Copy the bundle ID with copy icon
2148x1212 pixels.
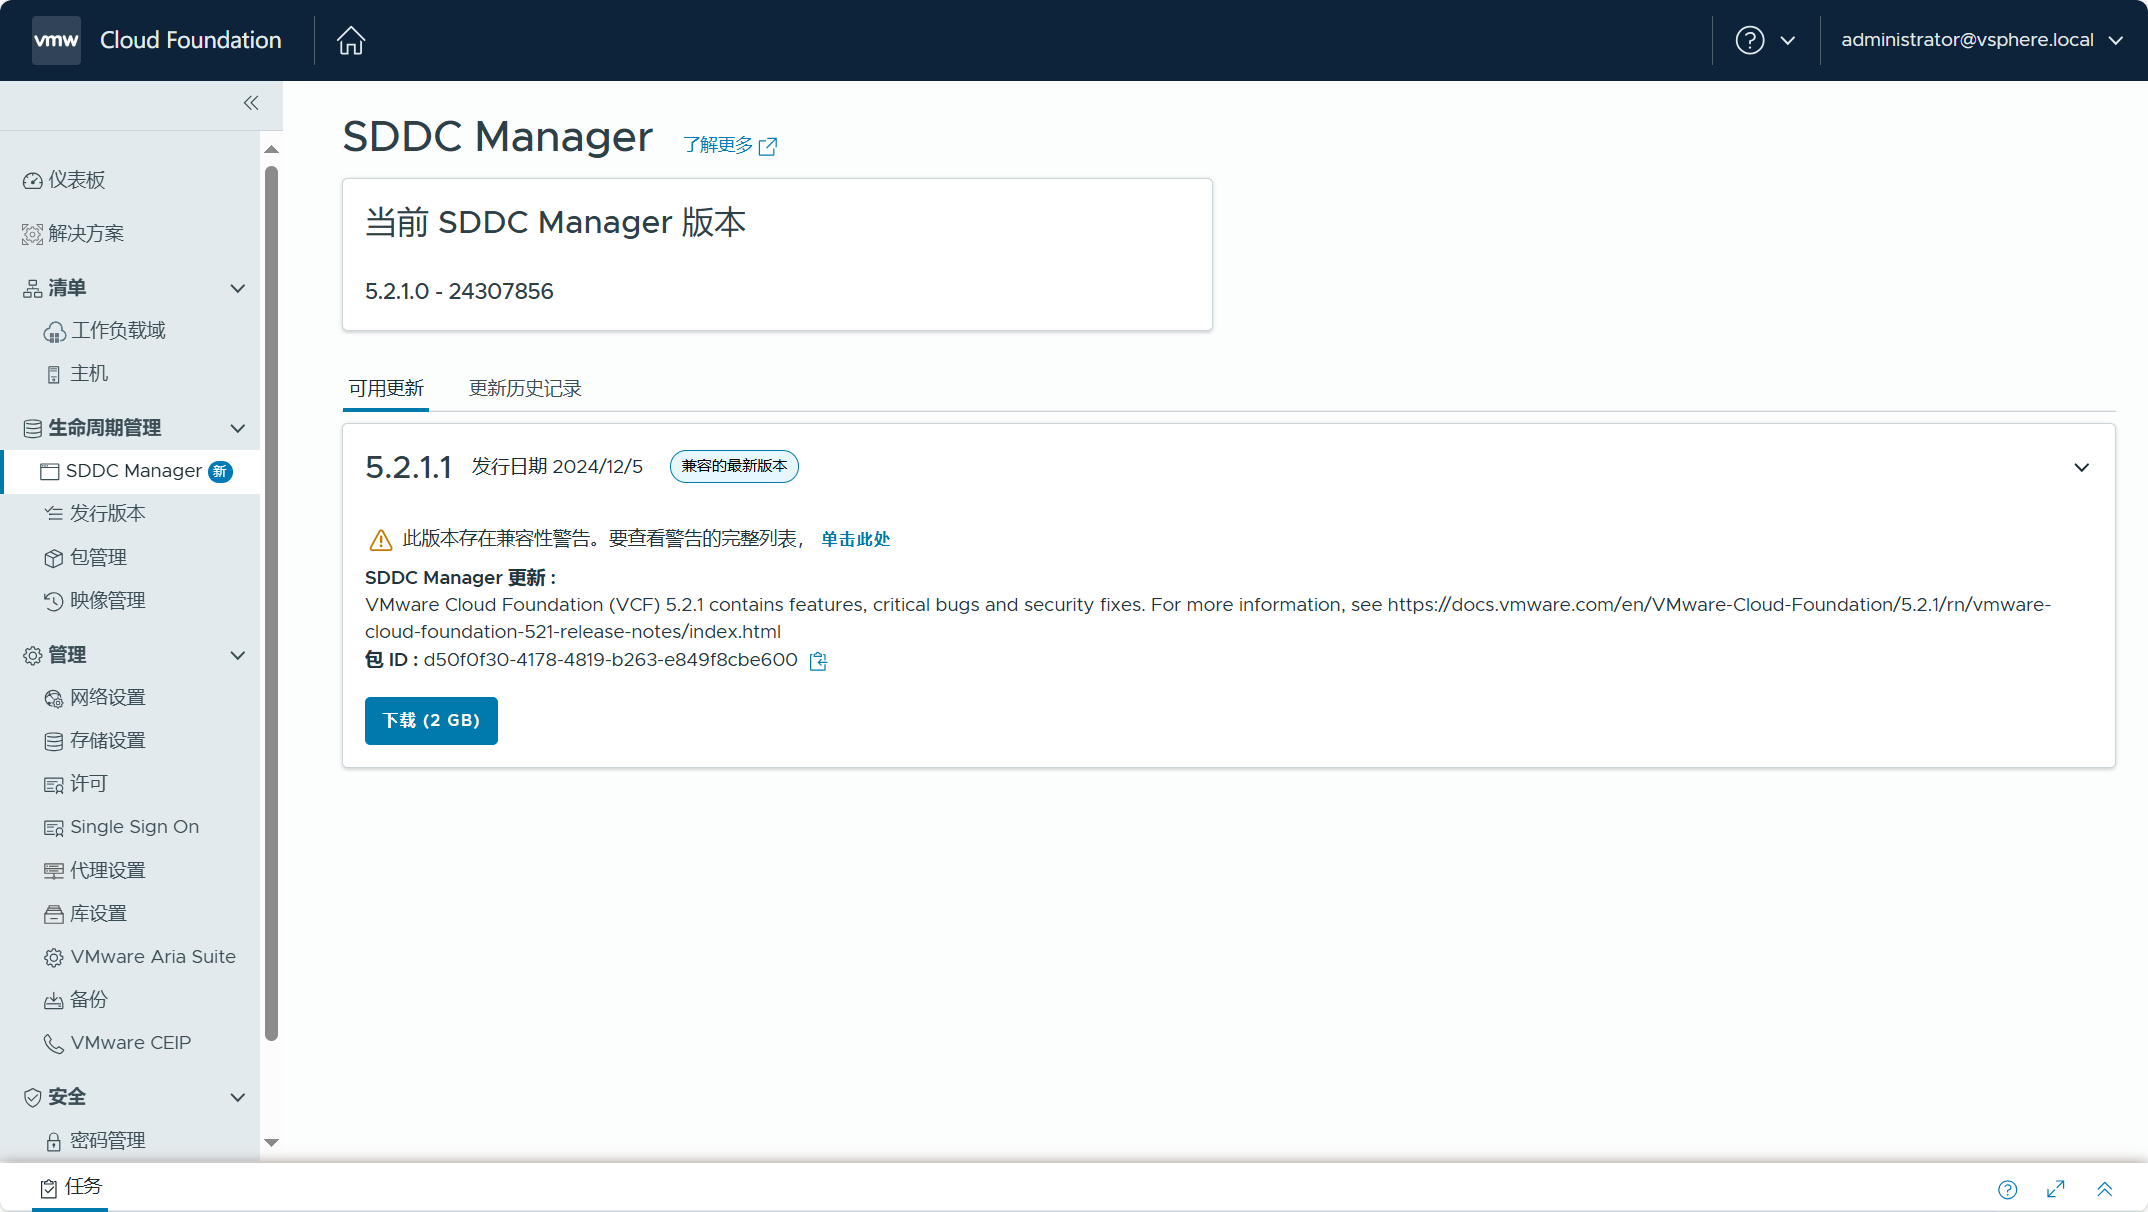tap(818, 661)
